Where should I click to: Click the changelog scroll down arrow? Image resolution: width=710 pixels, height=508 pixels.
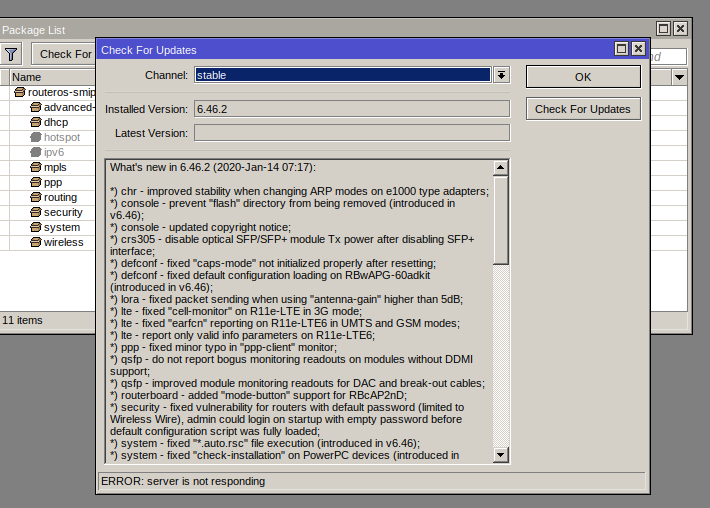(500, 455)
